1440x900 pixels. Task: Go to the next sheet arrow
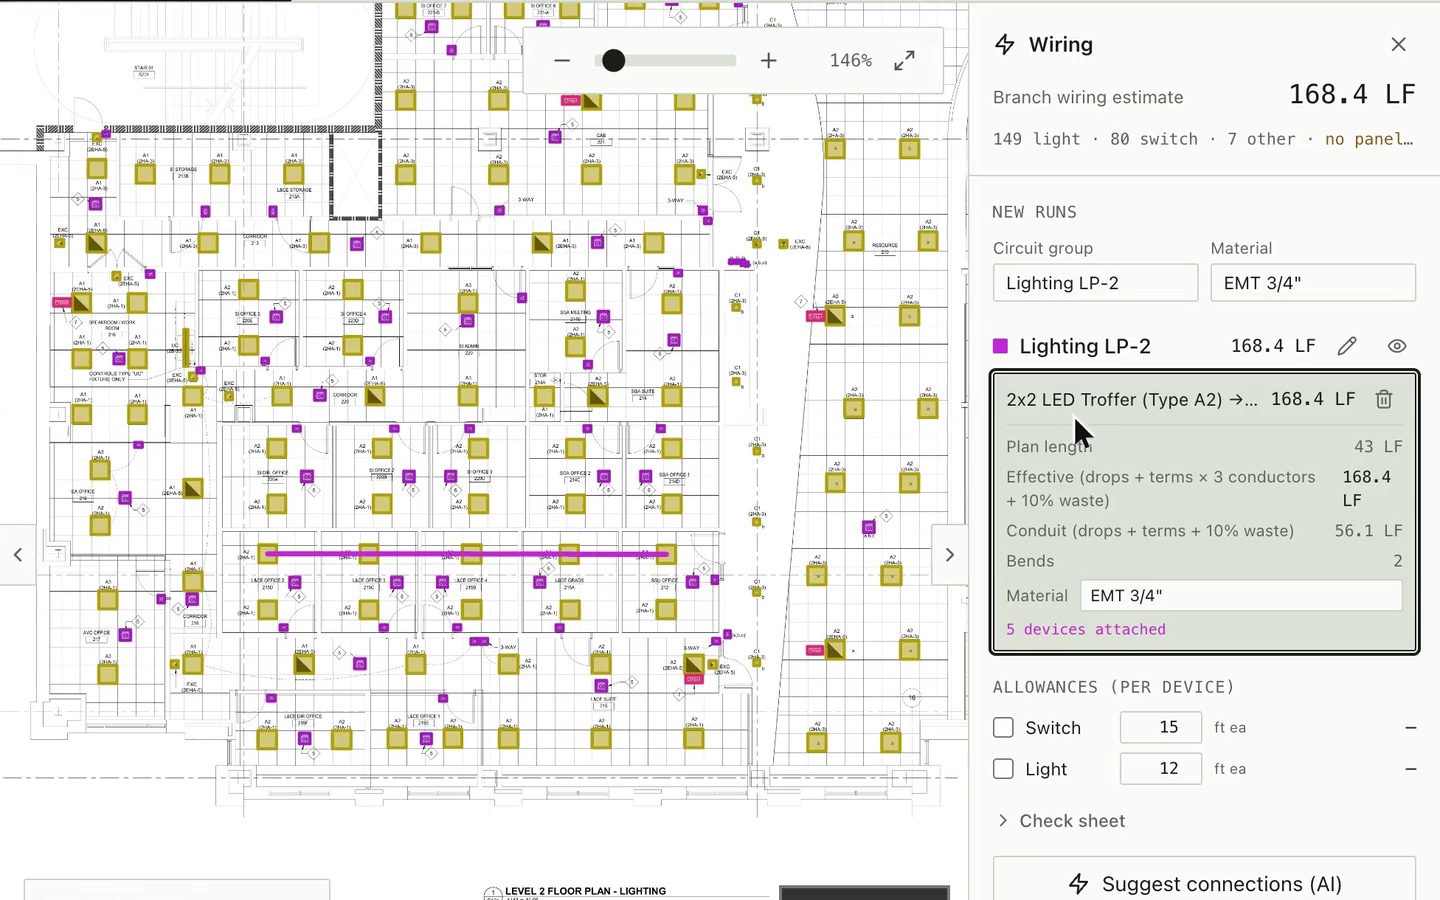tap(949, 554)
